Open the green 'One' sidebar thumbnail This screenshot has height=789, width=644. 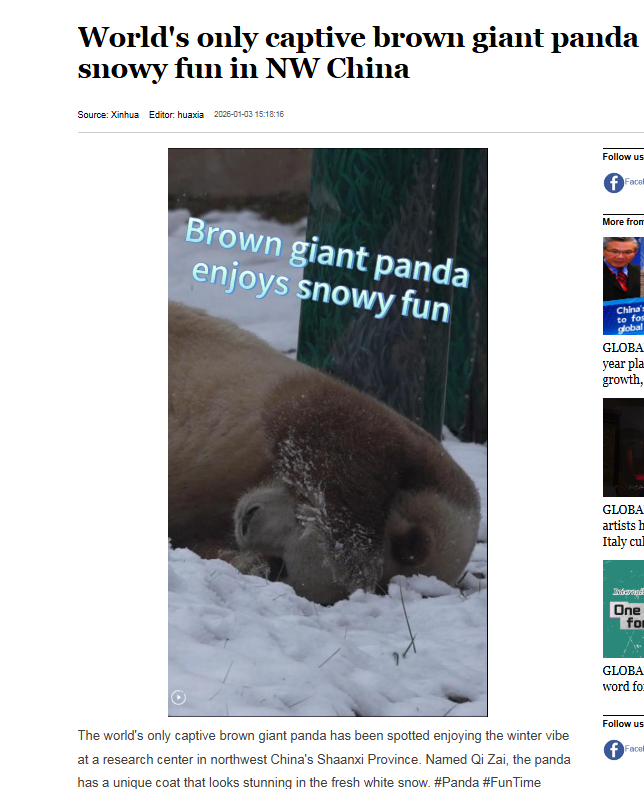[623, 609]
